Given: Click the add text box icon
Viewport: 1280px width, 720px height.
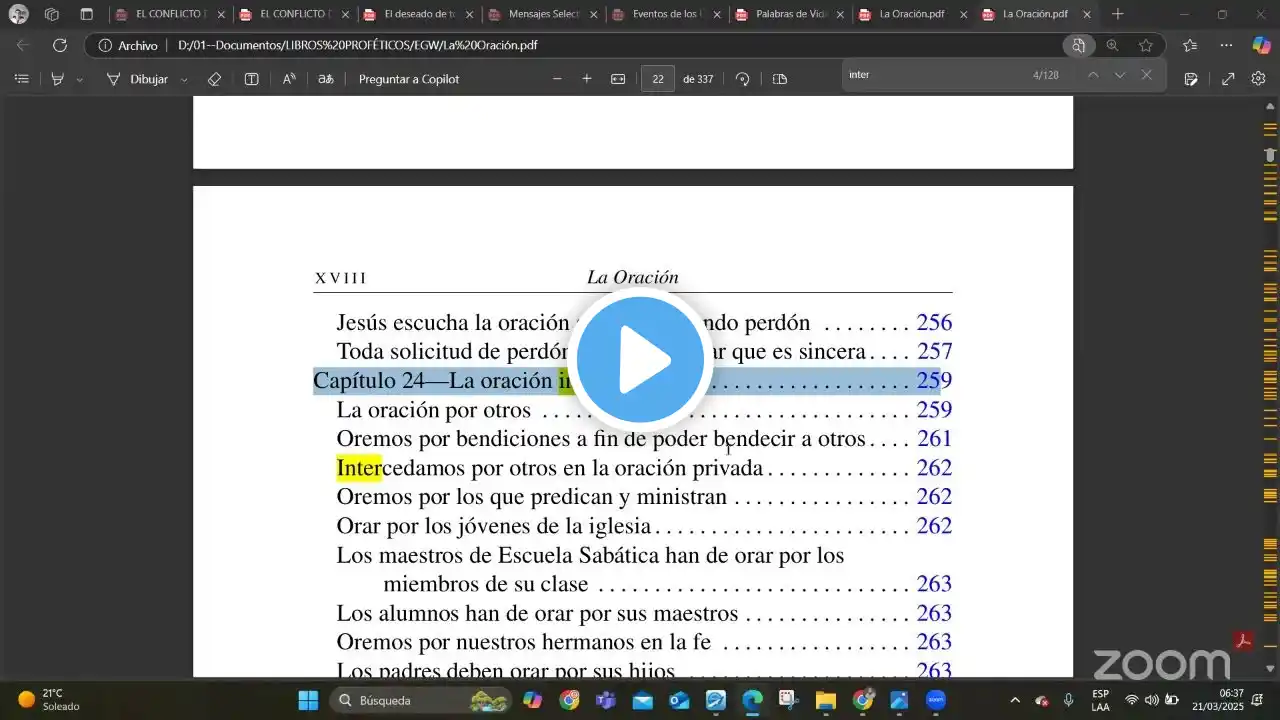Looking at the screenshot, I should tap(251, 79).
